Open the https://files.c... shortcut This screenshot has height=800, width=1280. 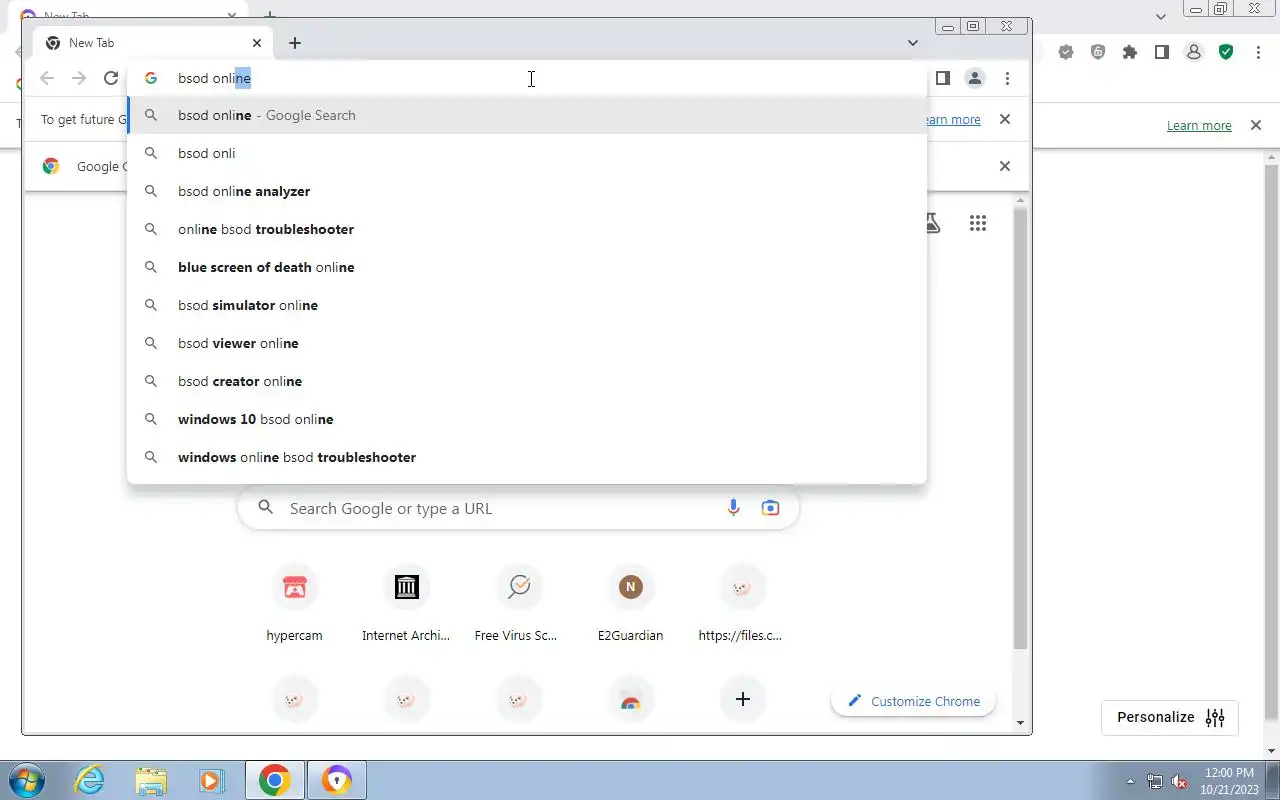pyautogui.click(x=742, y=603)
